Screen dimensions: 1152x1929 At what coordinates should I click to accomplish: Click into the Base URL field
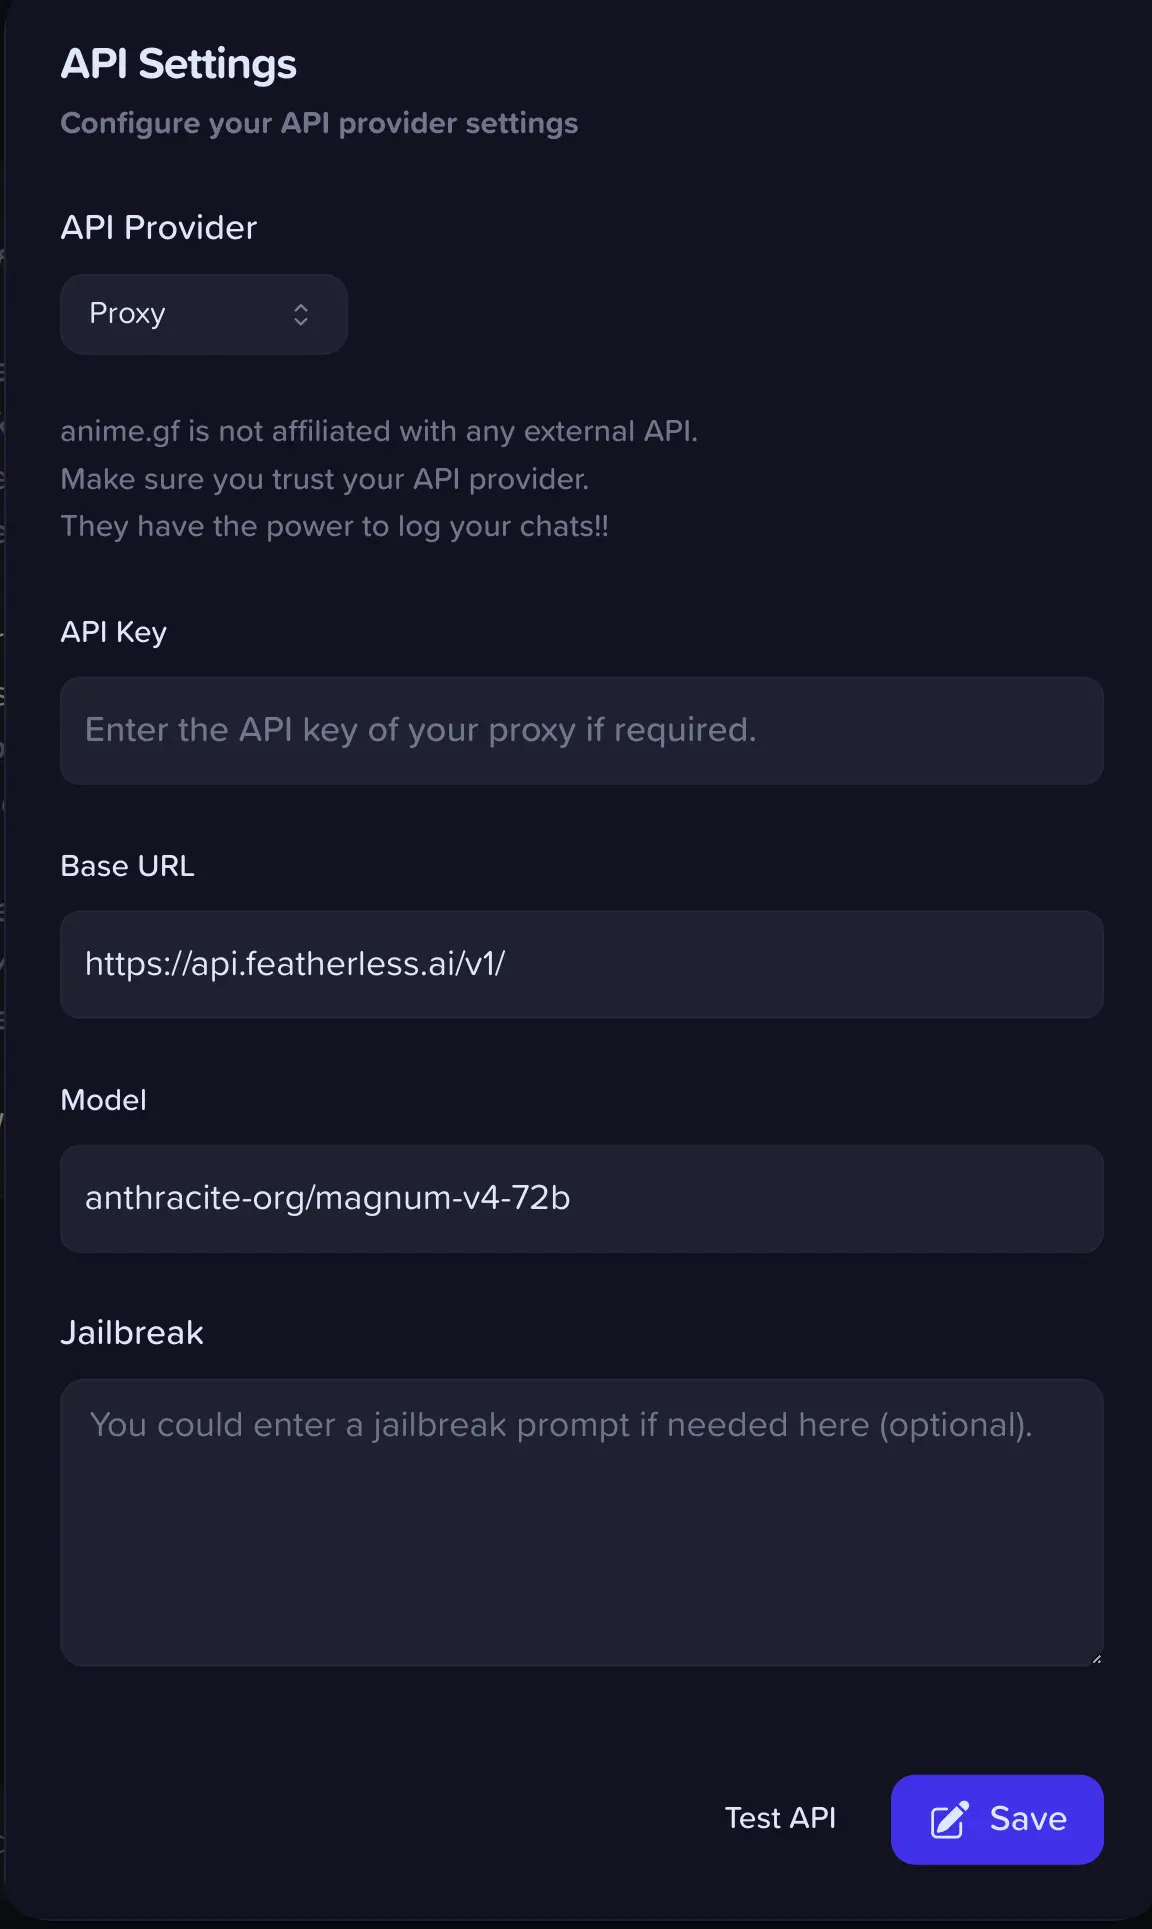pyautogui.click(x=582, y=965)
